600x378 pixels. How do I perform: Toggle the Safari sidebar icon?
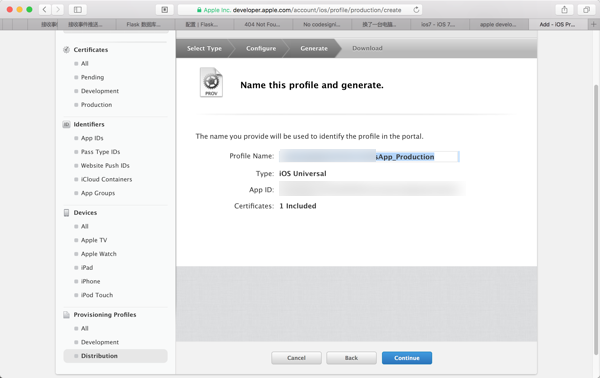[x=78, y=10]
